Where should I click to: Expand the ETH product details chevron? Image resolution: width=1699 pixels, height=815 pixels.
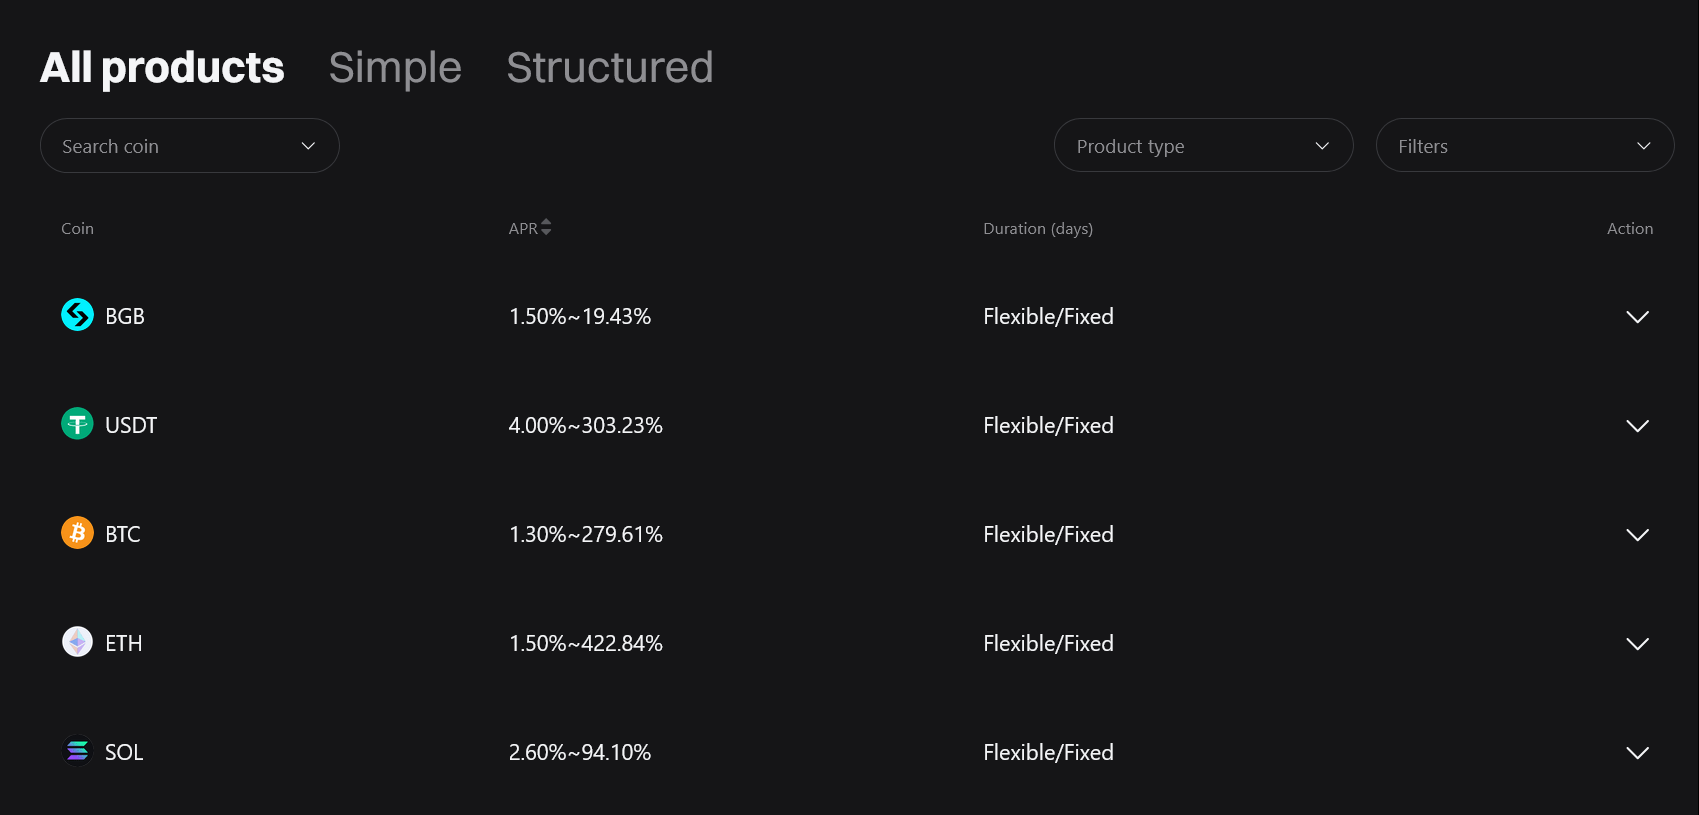[1637, 644]
